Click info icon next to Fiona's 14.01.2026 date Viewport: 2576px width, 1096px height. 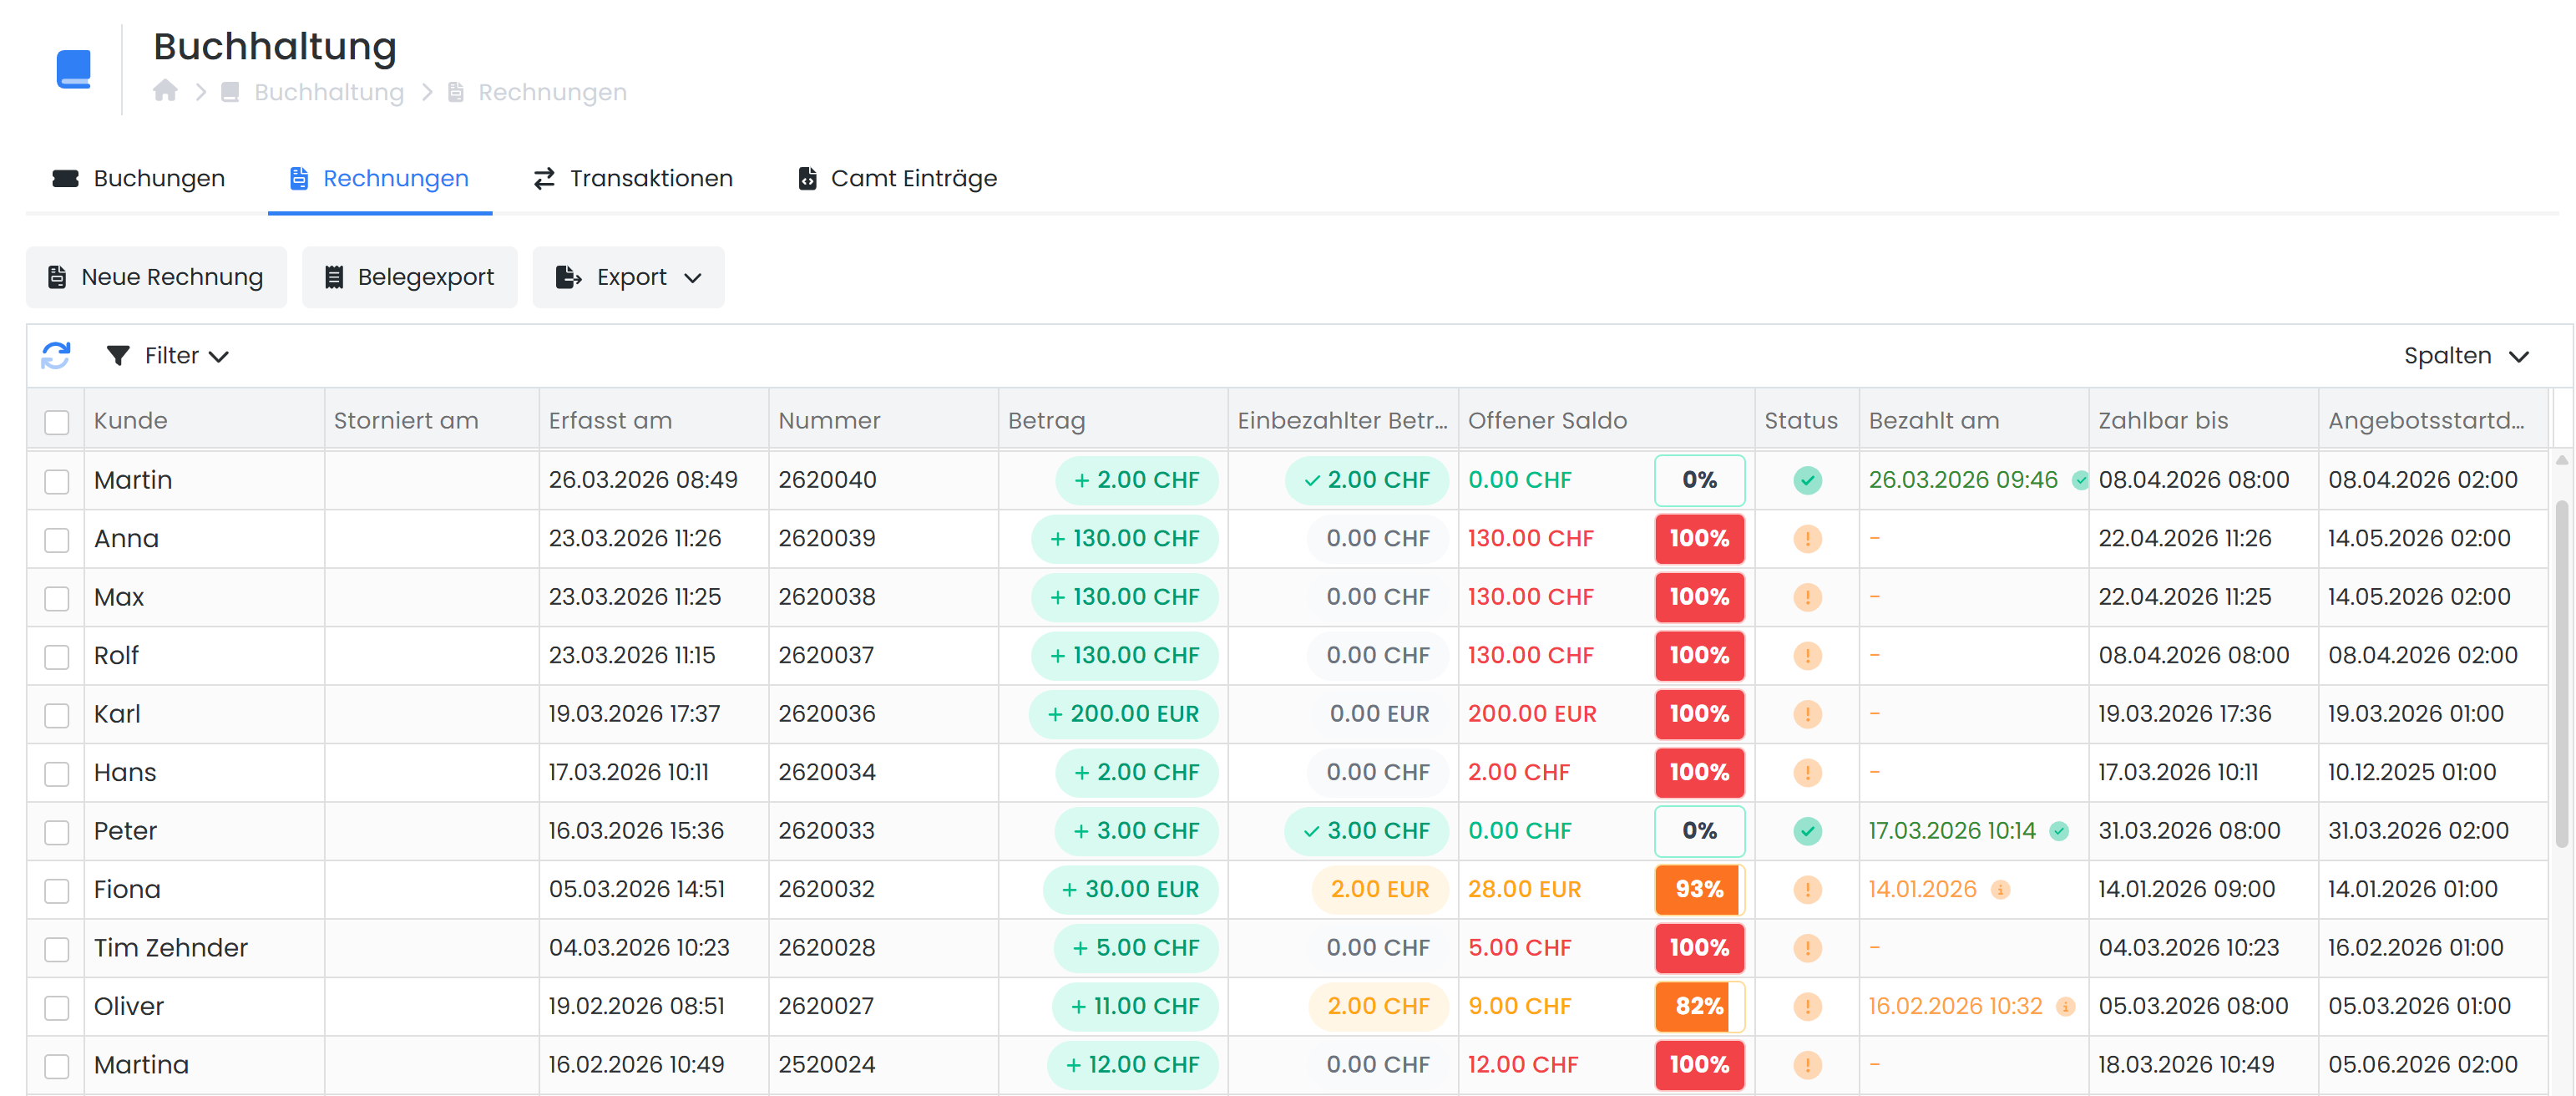click(x=2000, y=889)
